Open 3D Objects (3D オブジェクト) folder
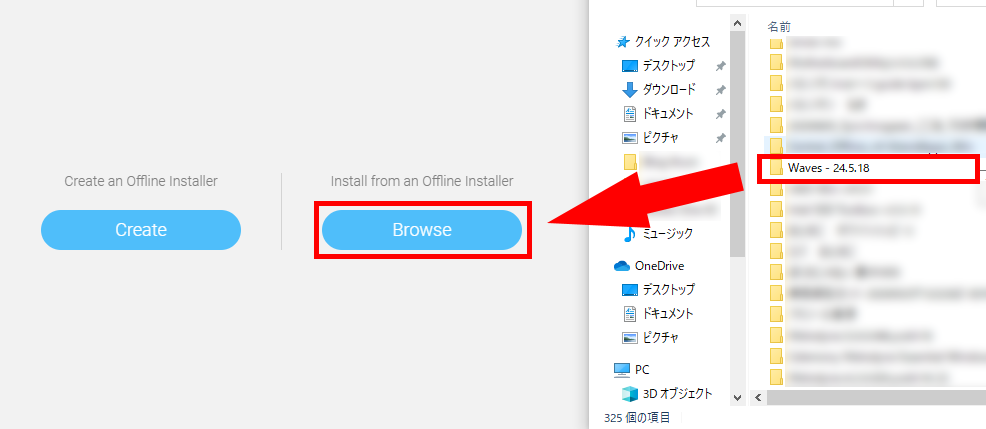This screenshot has height=429, width=986. pyautogui.click(x=630, y=393)
